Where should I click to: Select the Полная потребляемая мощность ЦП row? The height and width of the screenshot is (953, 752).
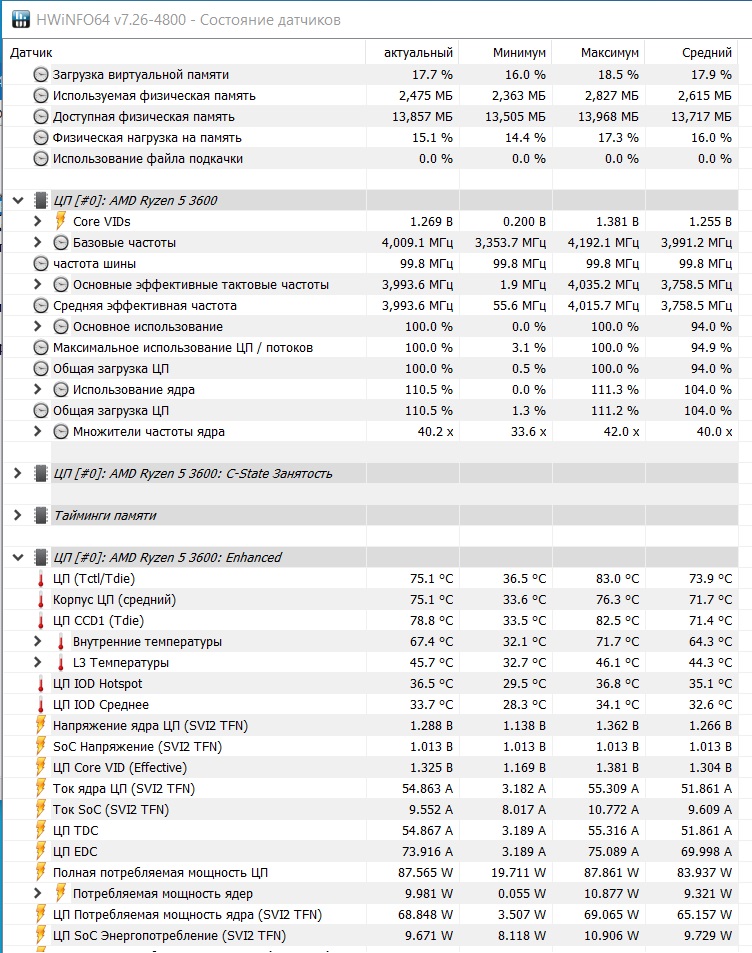(160, 872)
